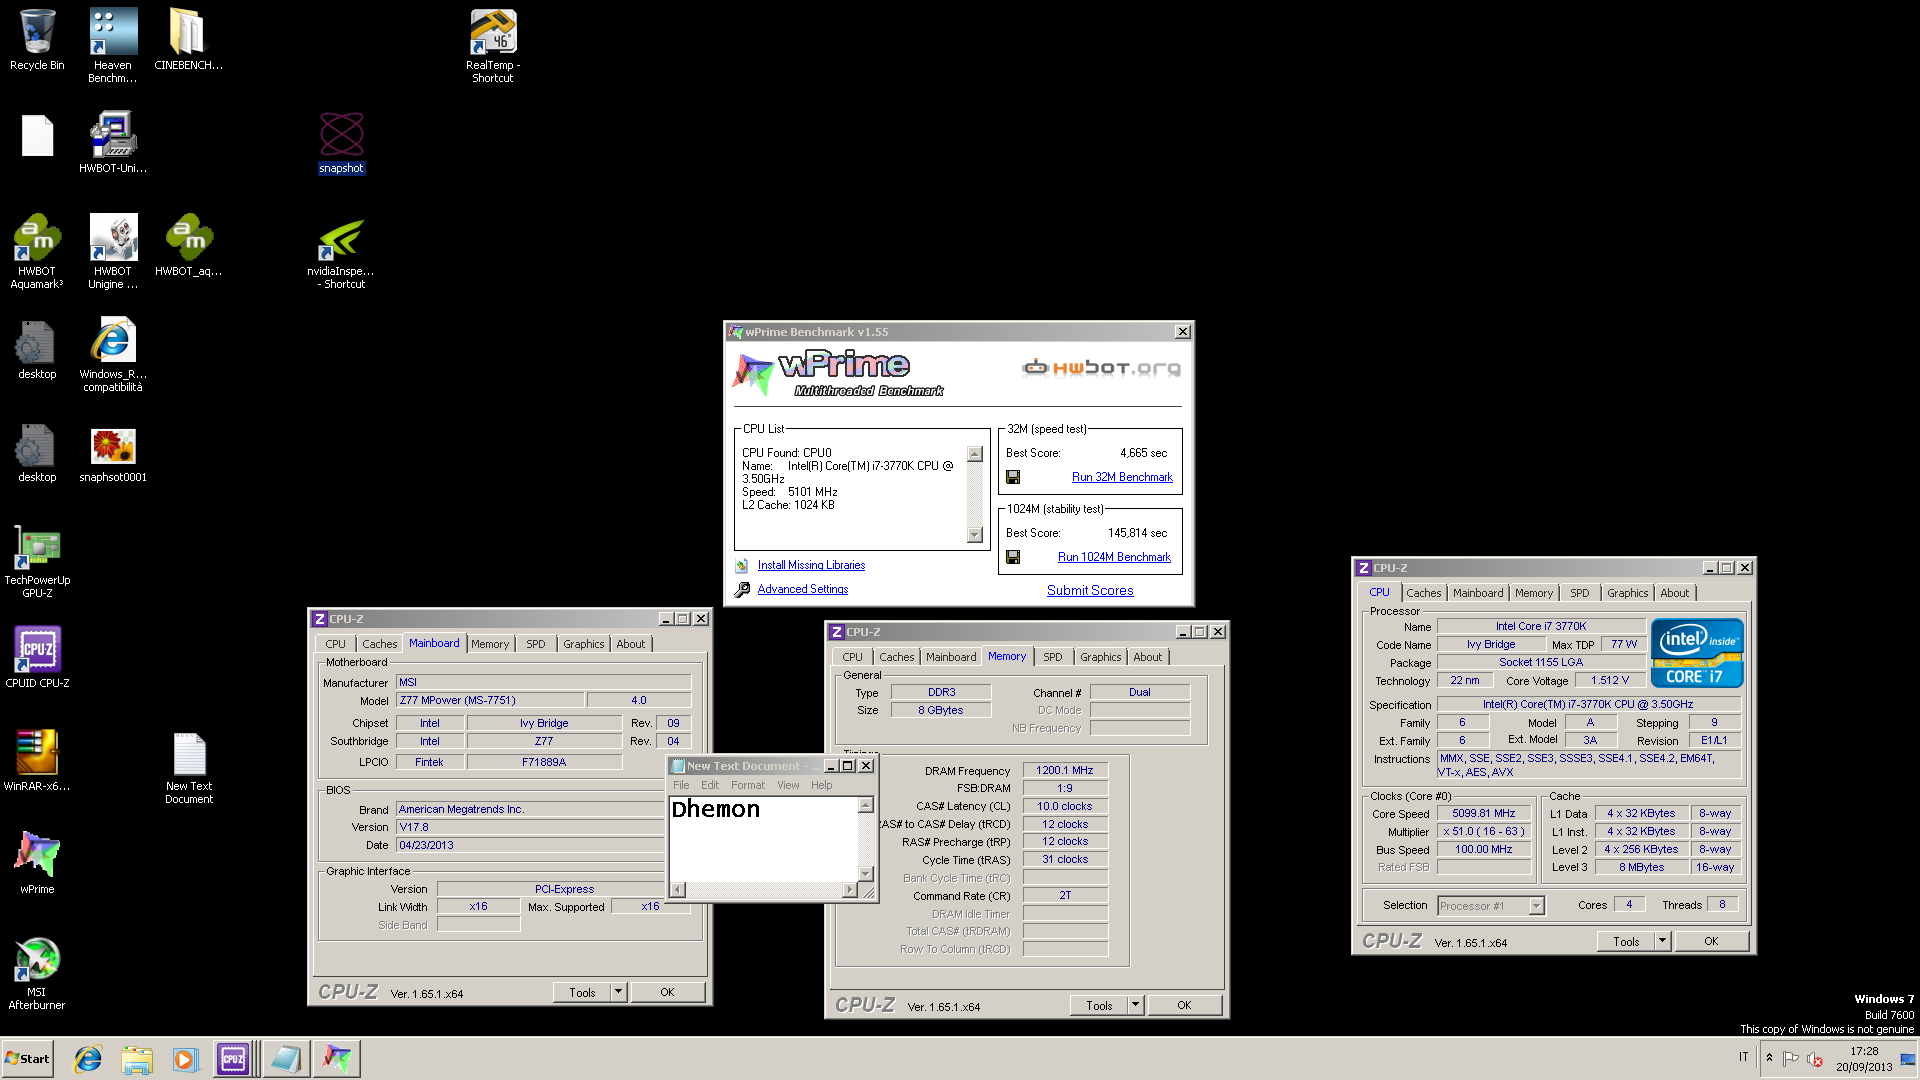Click the 32M save score floppy icon
This screenshot has height=1080, width=1920.
1013,477
